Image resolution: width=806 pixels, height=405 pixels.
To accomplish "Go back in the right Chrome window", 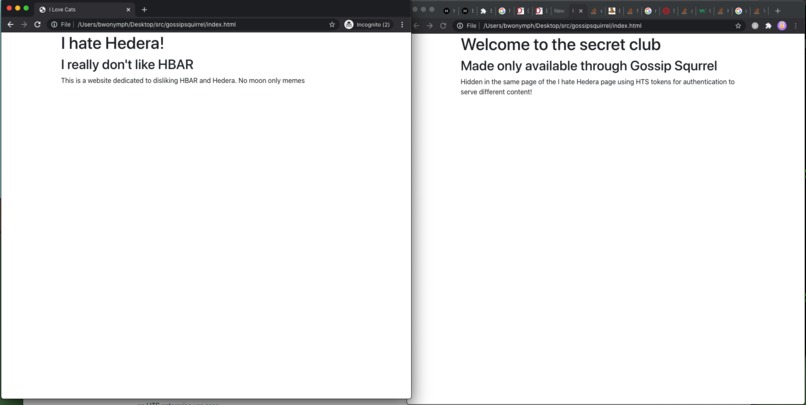I will click(416, 26).
